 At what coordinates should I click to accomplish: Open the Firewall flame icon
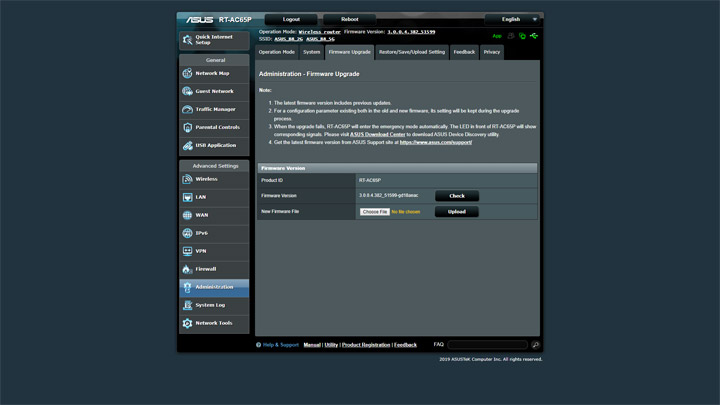click(187, 269)
